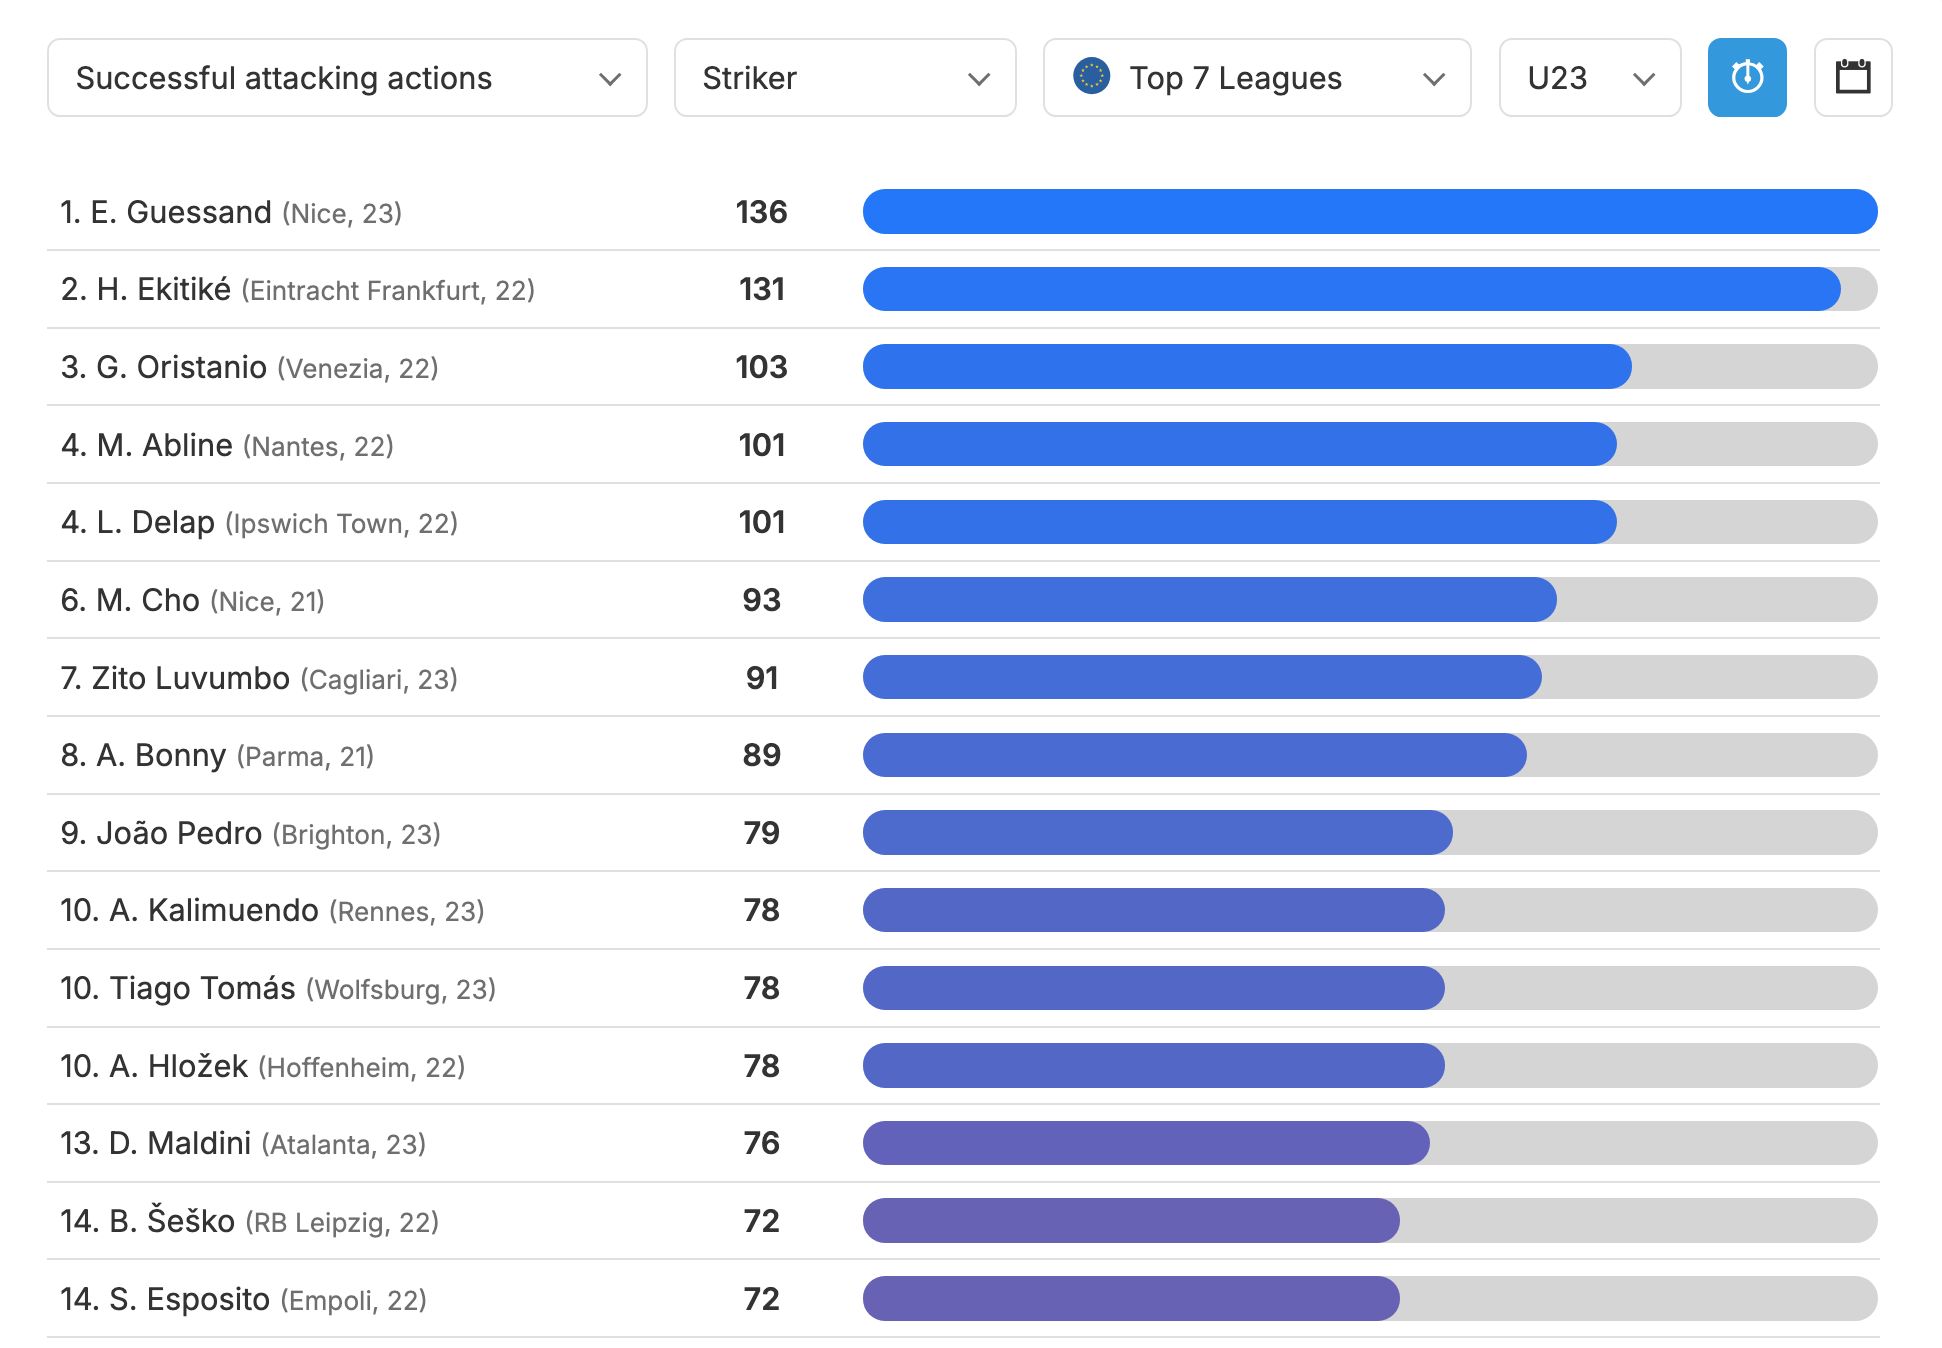The image size is (1942, 1348).
Task: Click João Pedro's name
Action: 179,833
